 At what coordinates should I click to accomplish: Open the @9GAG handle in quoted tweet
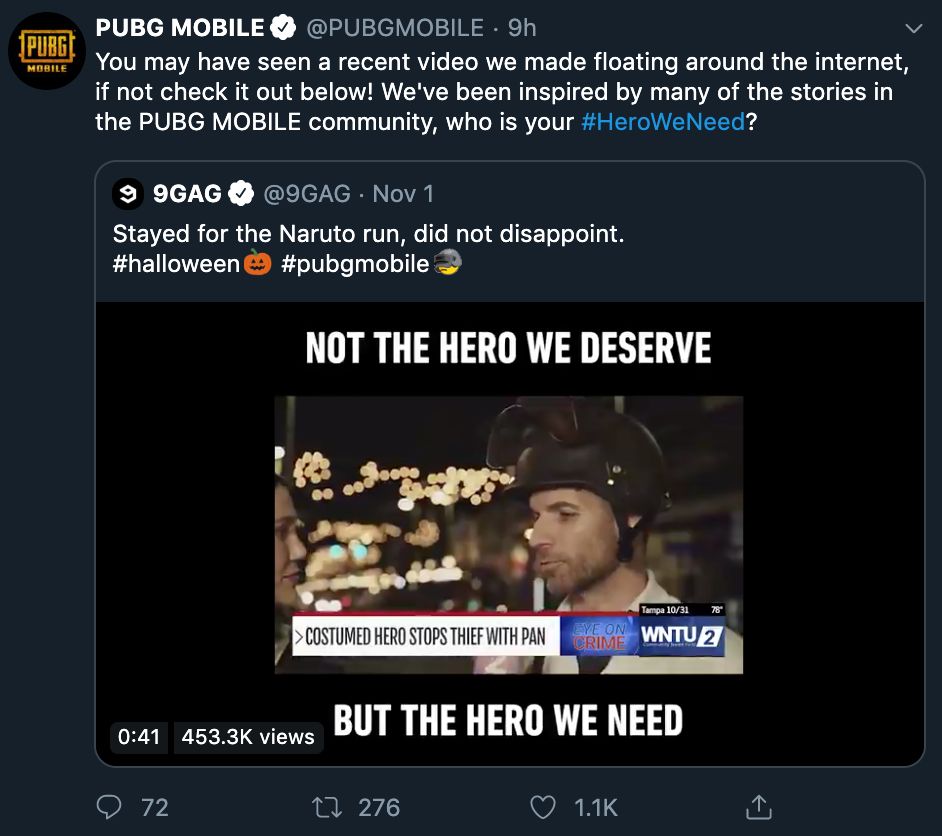[307, 193]
